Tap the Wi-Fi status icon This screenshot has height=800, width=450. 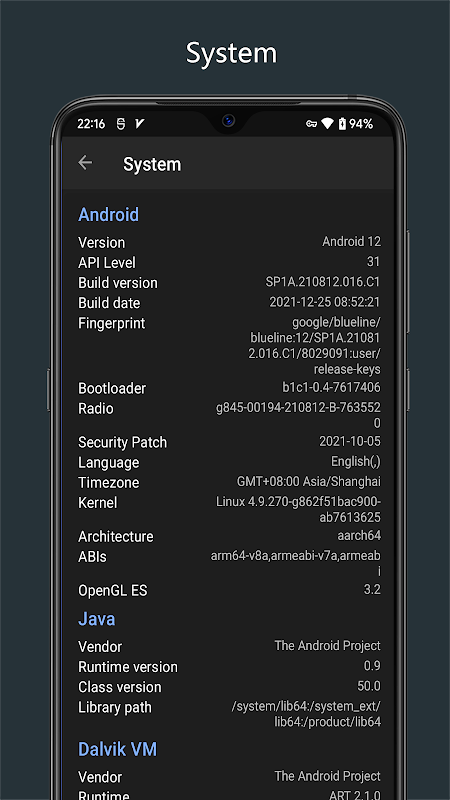pyautogui.click(x=327, y=123)
